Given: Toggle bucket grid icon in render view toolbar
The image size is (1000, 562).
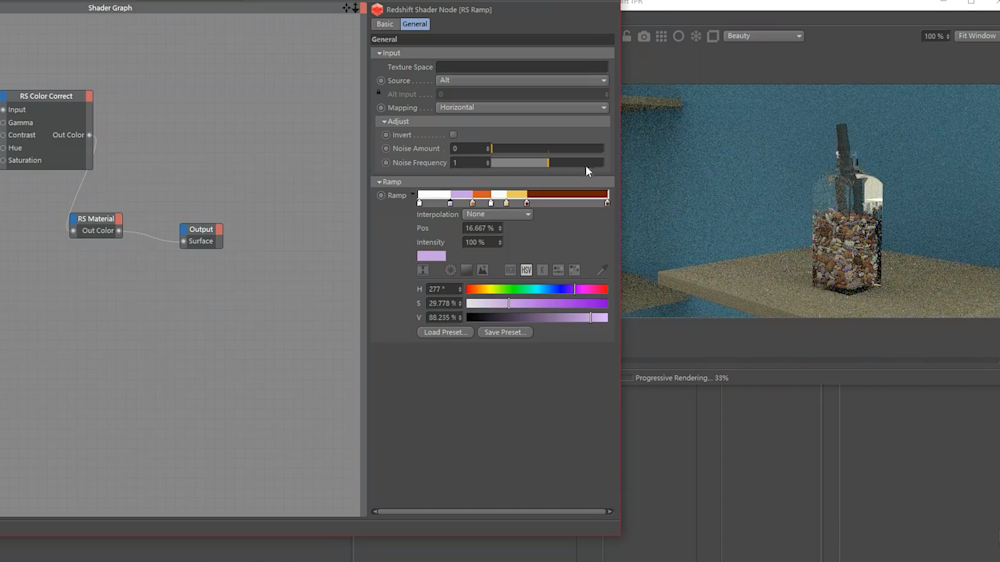Looking at the screenshot, I should click(x=661, y=36).
